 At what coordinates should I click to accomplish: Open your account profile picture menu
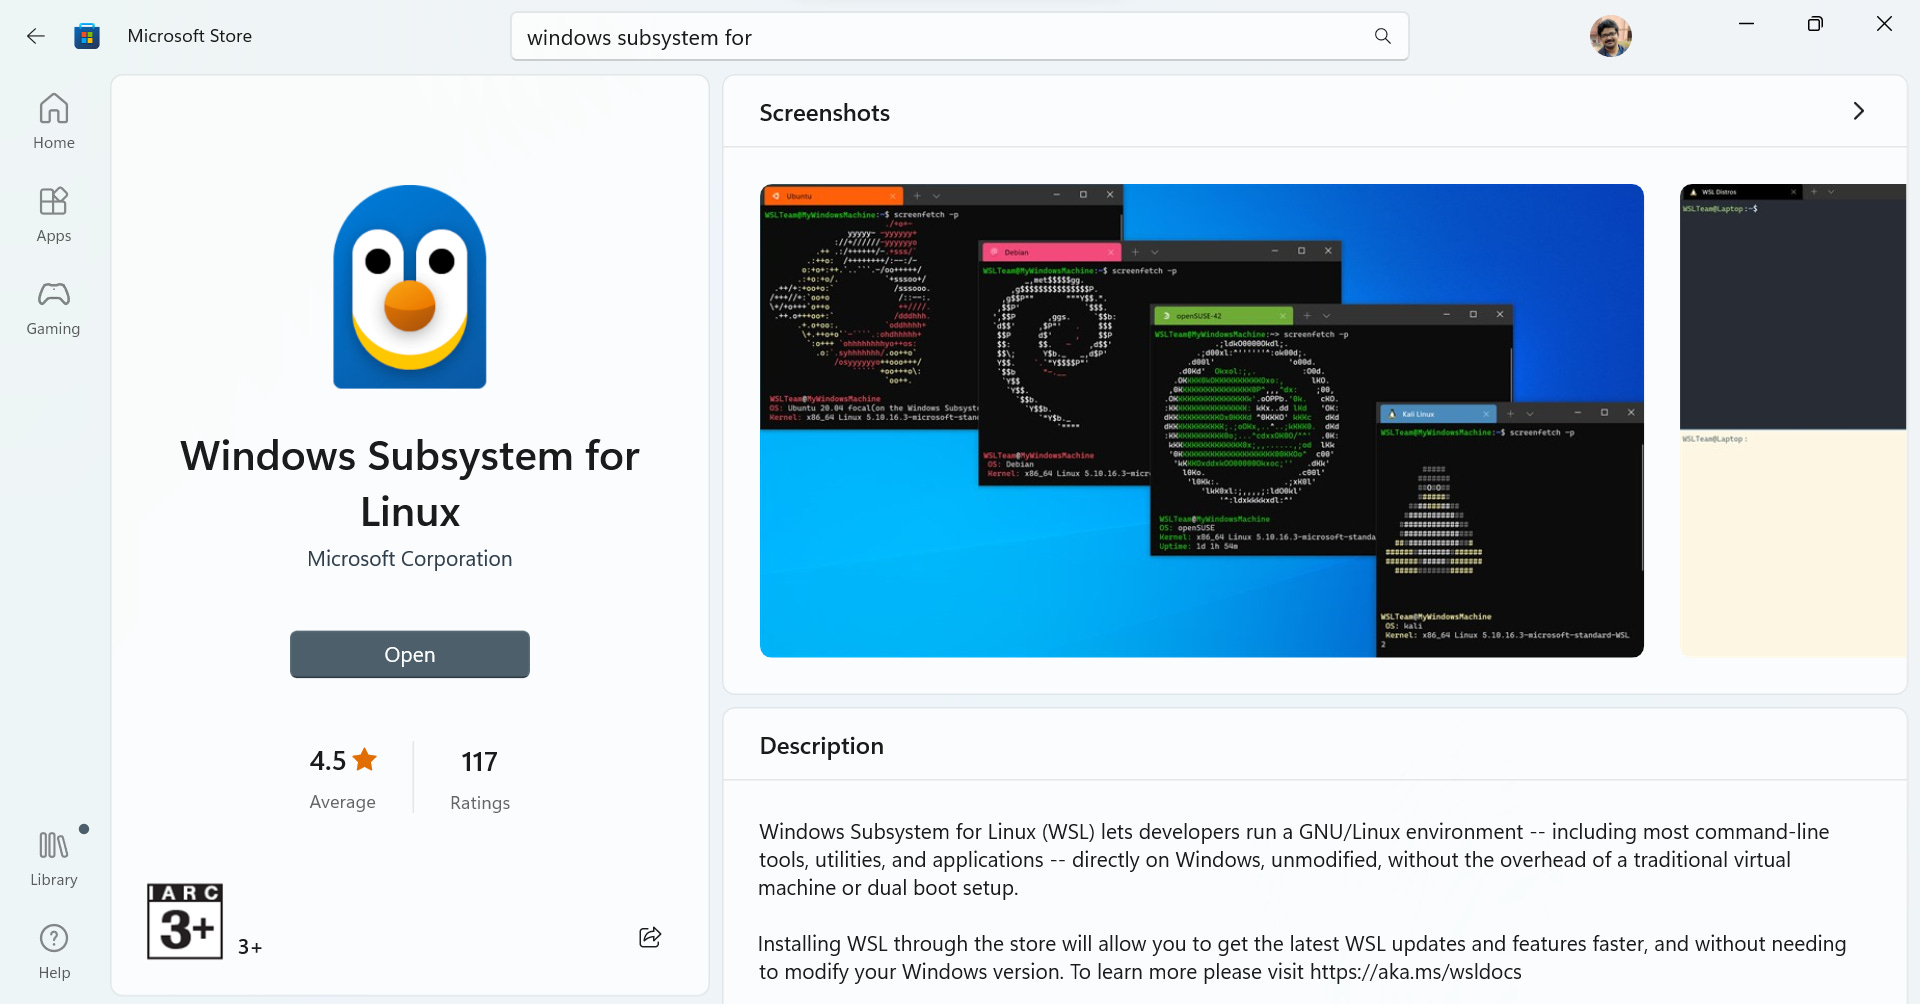coord(1610,35)
